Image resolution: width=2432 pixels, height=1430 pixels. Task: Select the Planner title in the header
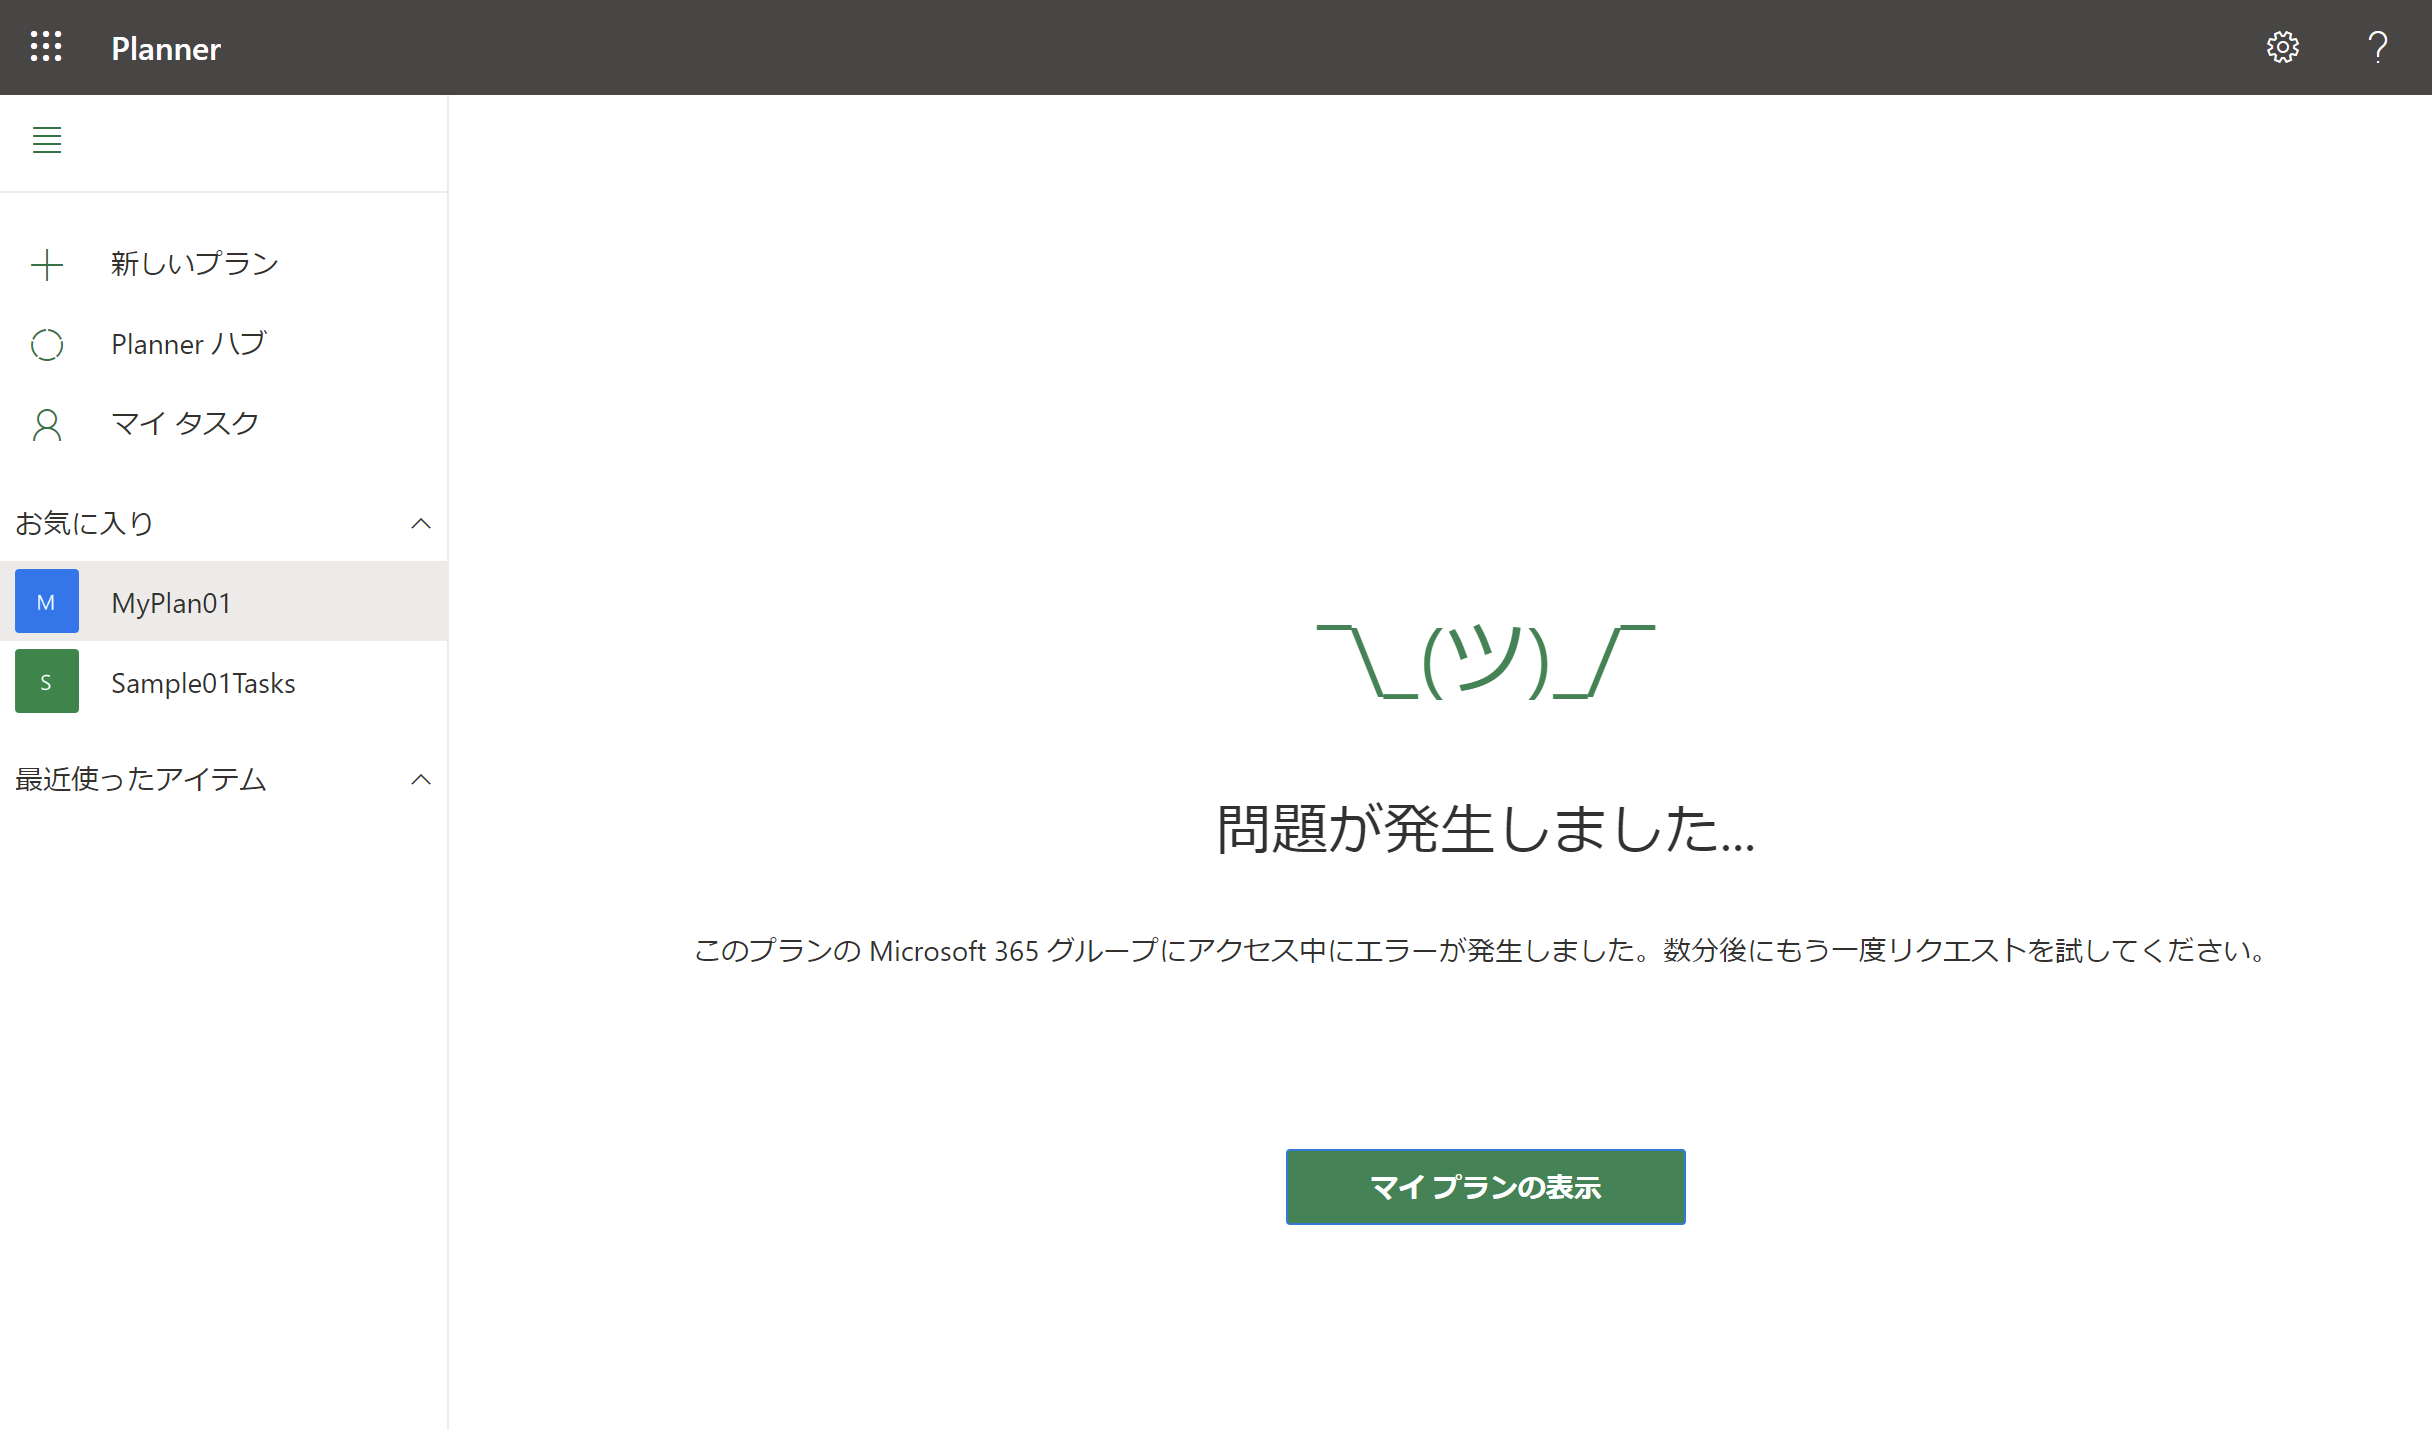(166, 47)
